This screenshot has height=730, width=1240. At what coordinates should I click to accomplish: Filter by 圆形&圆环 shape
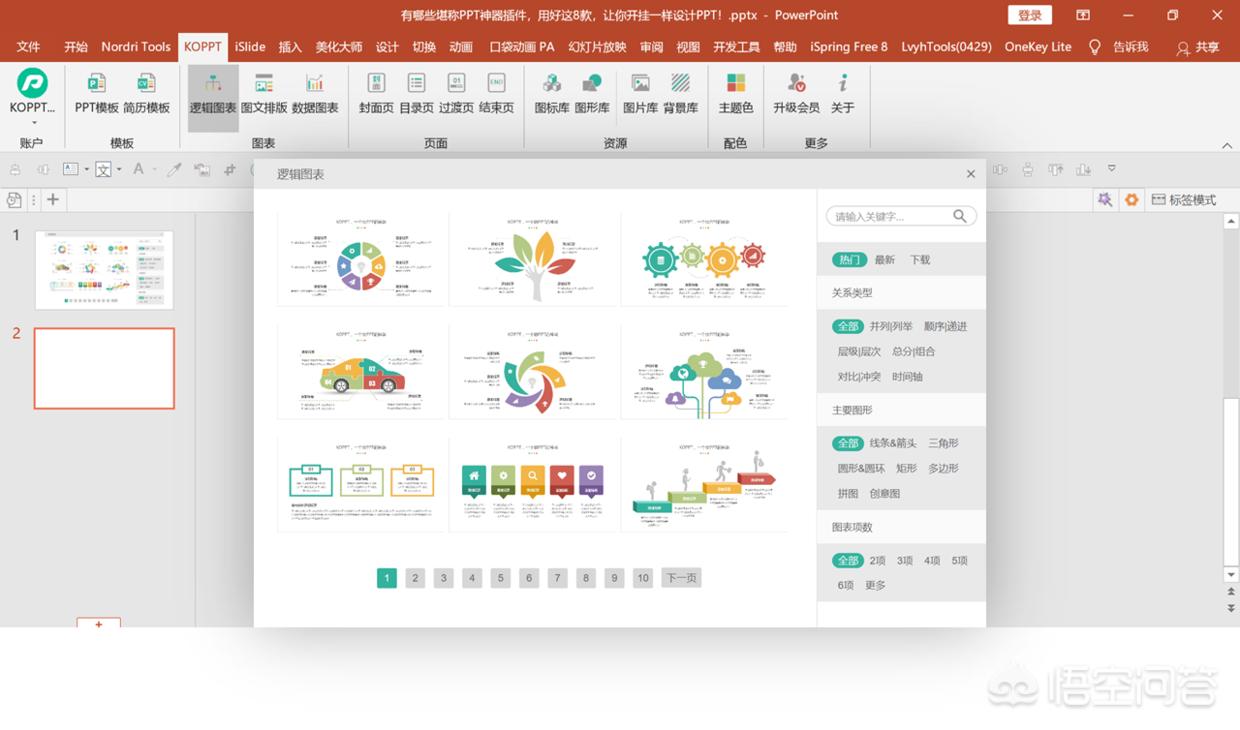tap(861, 468)
